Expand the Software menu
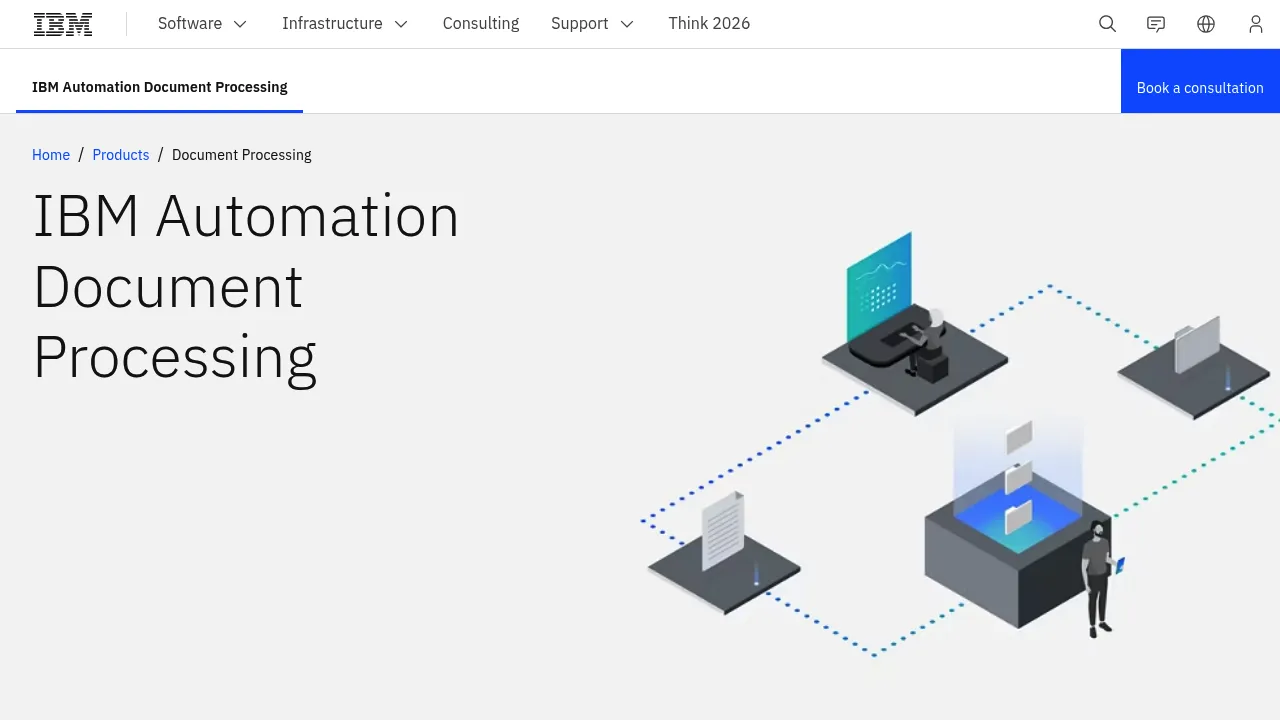Viewport: 1280px width, 720px height. (x=202, y=24)
